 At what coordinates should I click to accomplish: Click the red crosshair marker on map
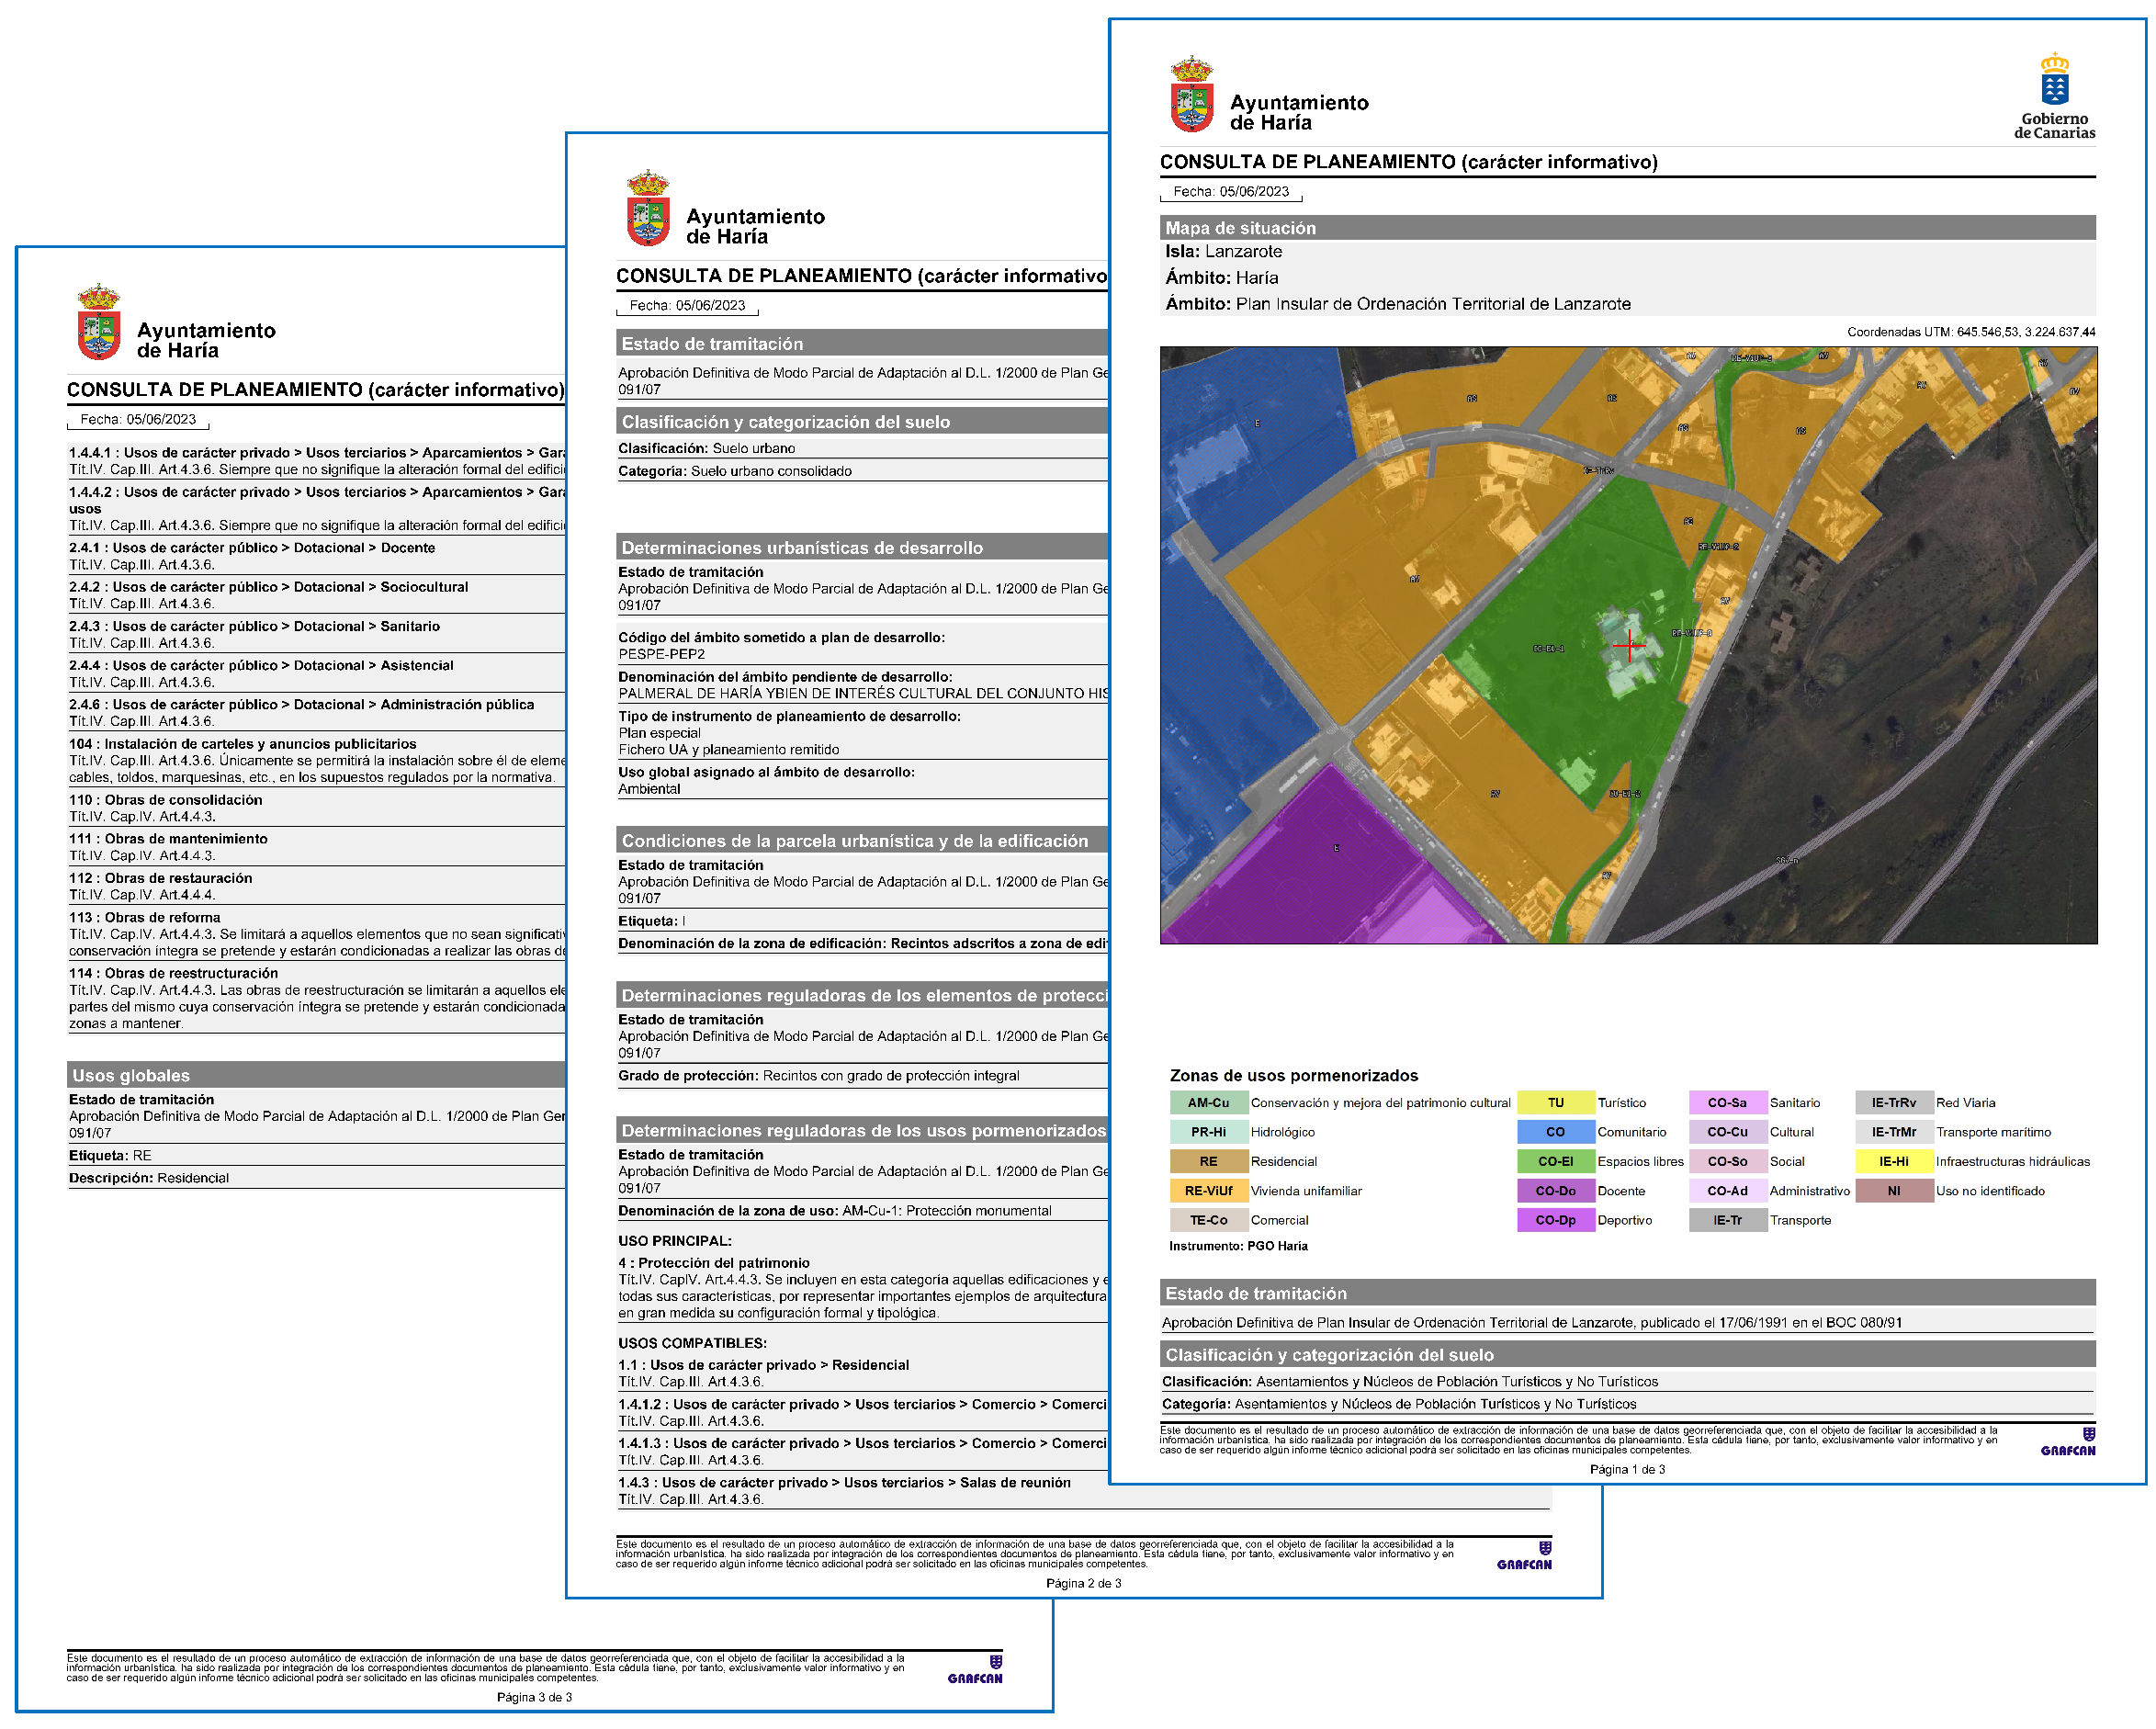click(x=1629, y=647)
